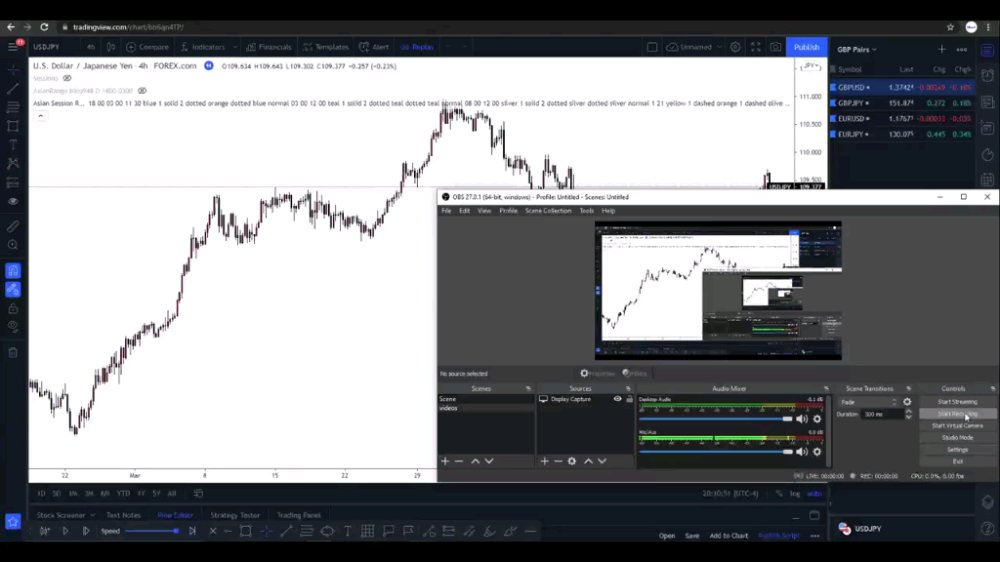1000x562 pixels.
Task: Toggle AsianRange indicator visibility eye
Action: coord(142,91)
